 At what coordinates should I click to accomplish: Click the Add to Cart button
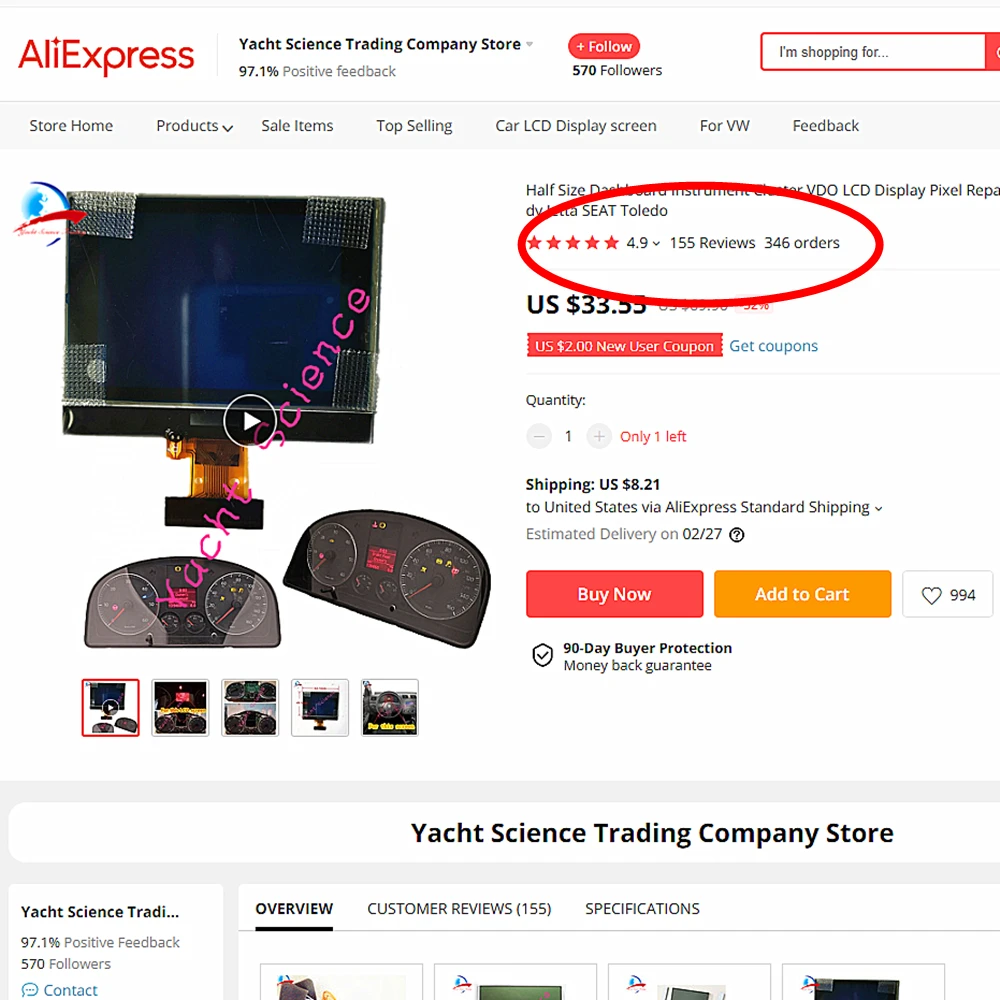click(802, 594)
